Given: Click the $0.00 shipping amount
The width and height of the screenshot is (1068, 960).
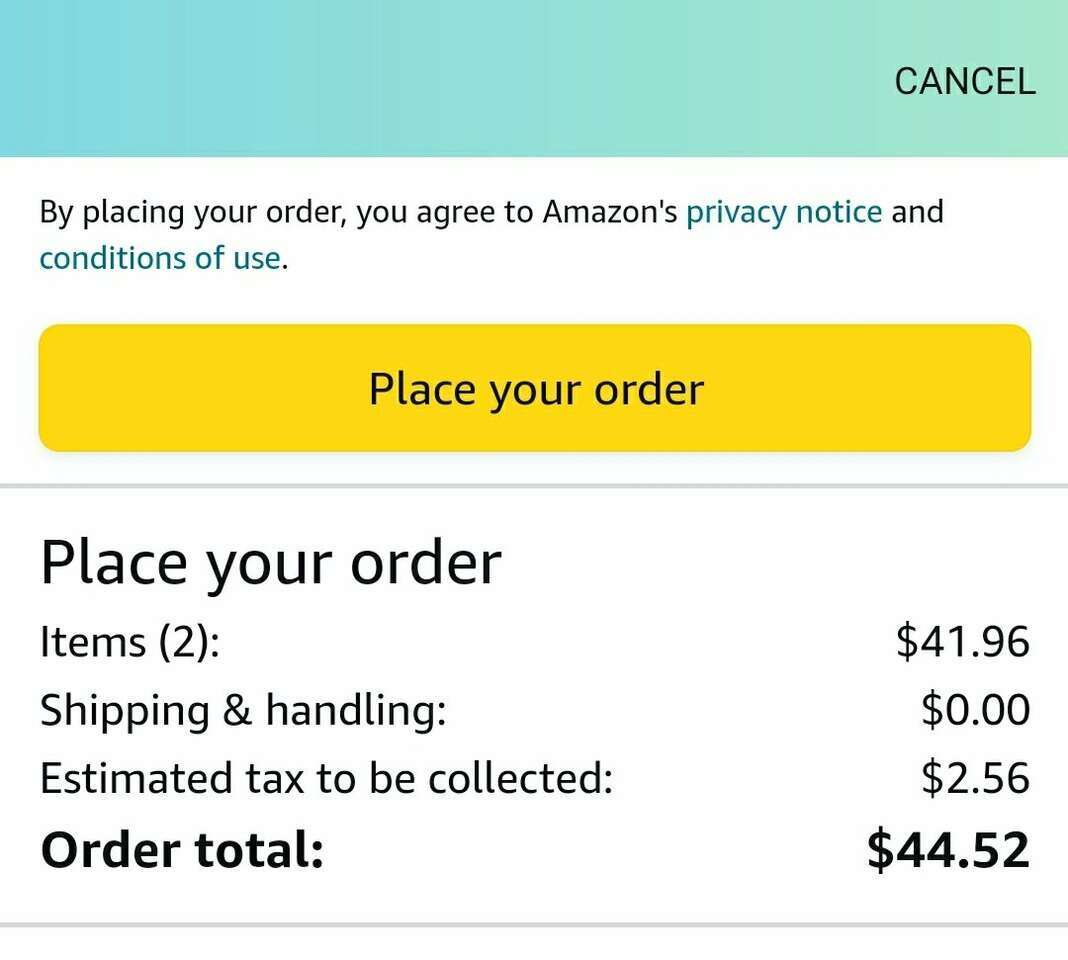Looking at the screenshot, I should 975,710.
